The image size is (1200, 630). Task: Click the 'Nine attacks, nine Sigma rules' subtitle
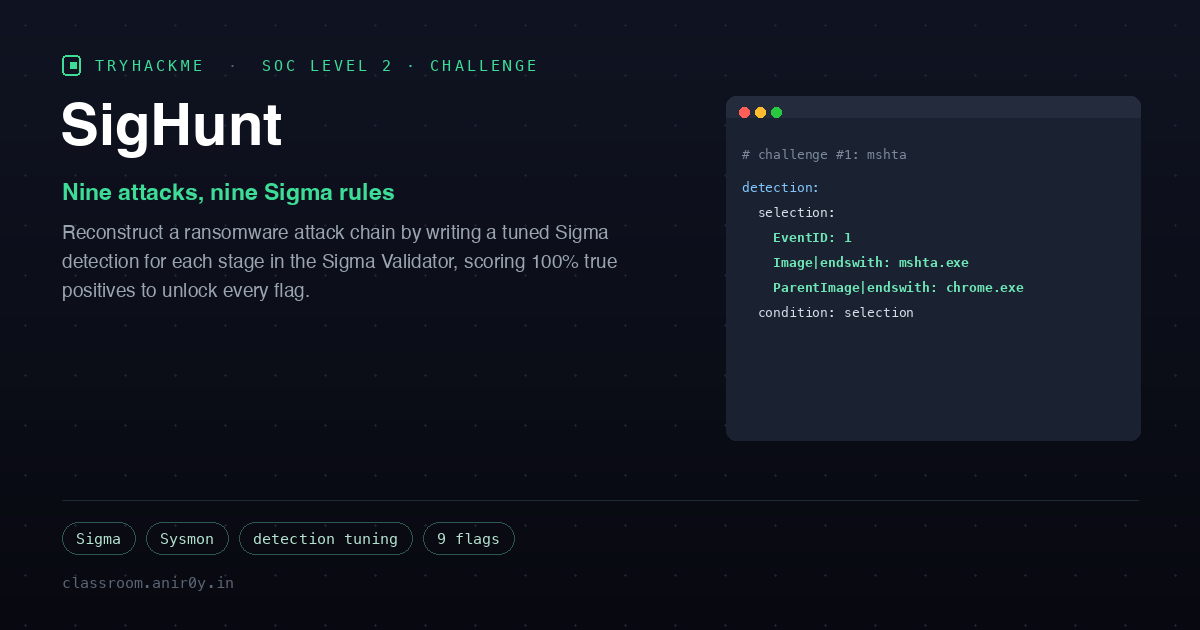point(228,192)
